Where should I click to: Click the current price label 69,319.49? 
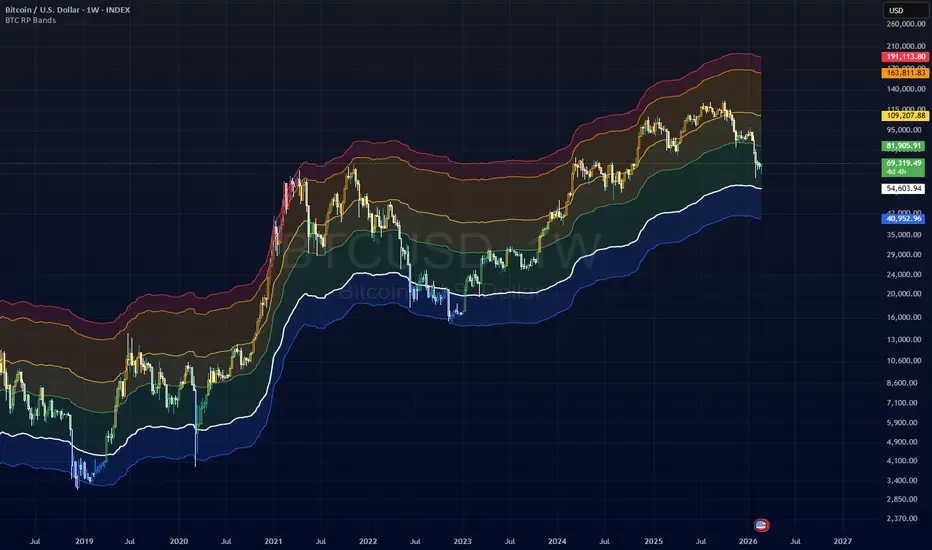pos(903,166)
